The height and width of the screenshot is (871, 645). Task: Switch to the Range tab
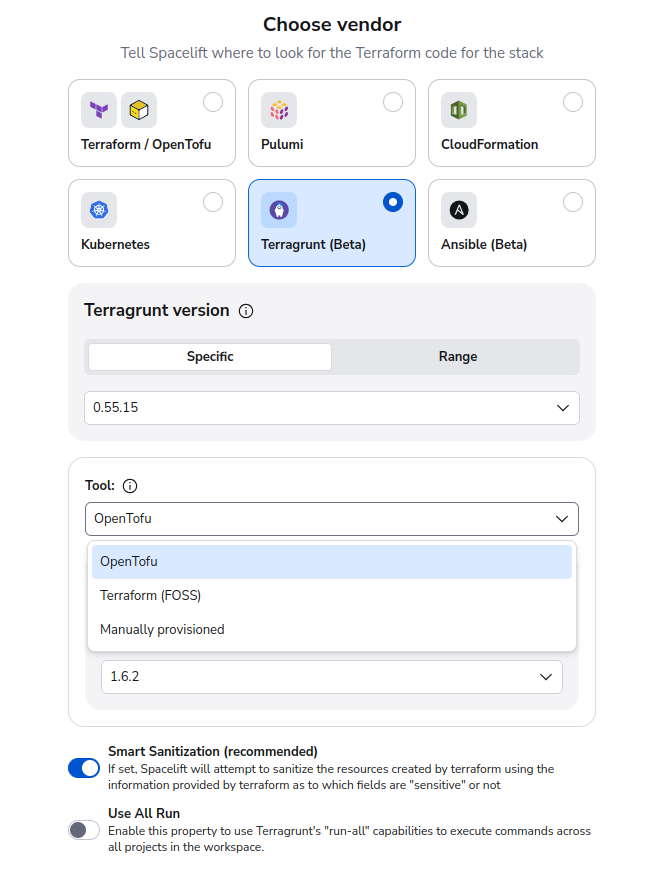457,357
